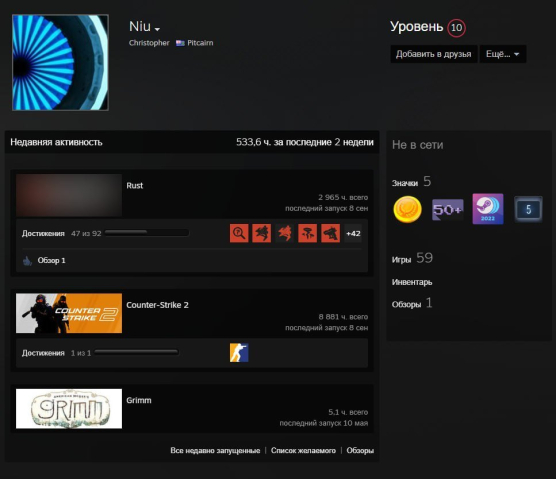556x479 pixels.
Task: Open the Rust game thumbnail
Action: (69, 195)
